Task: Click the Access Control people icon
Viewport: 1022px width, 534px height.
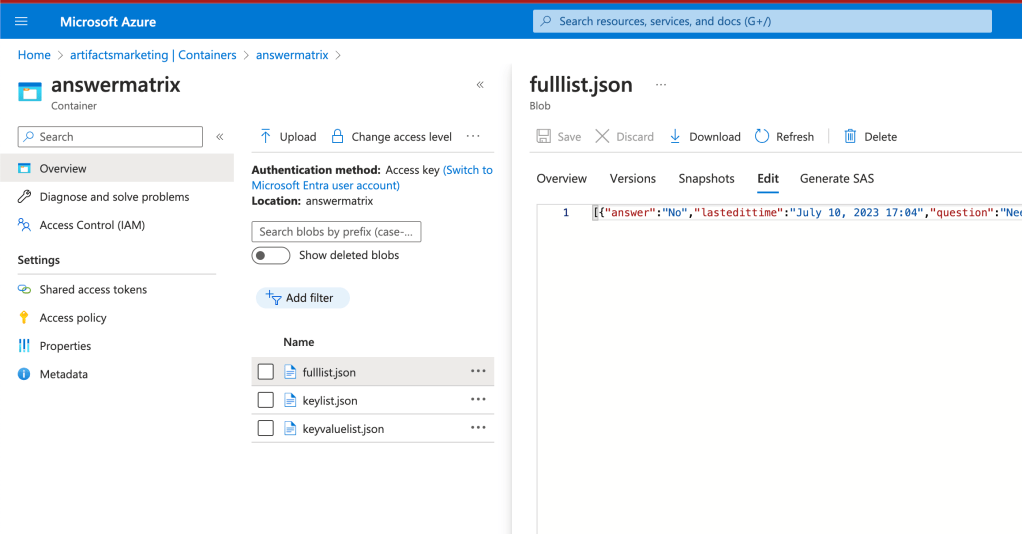Action: click(x=24, y=225)
